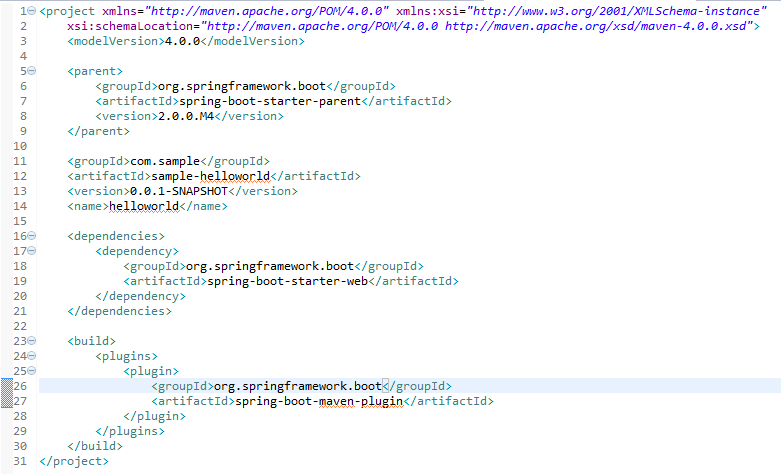Collapse the build element fold on line 23
The width and height of the screenshot is (781, 474).
[31, 341]
